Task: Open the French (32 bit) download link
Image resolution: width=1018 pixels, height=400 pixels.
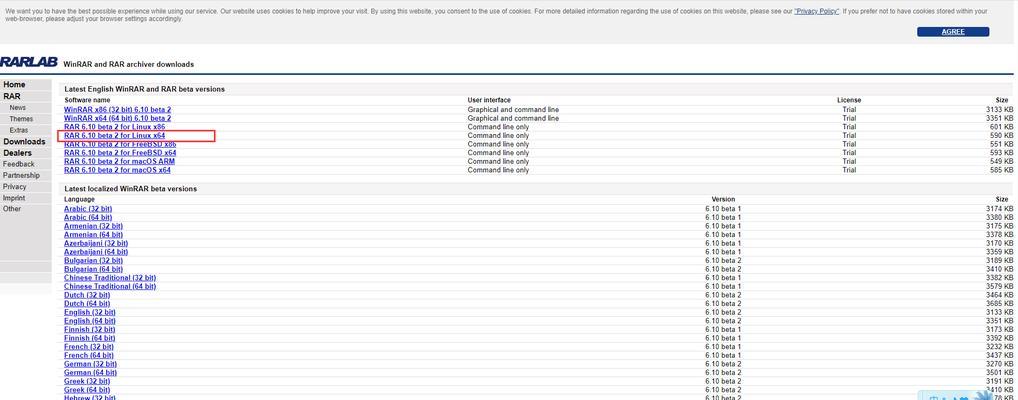Action: (x=88, y=347)
